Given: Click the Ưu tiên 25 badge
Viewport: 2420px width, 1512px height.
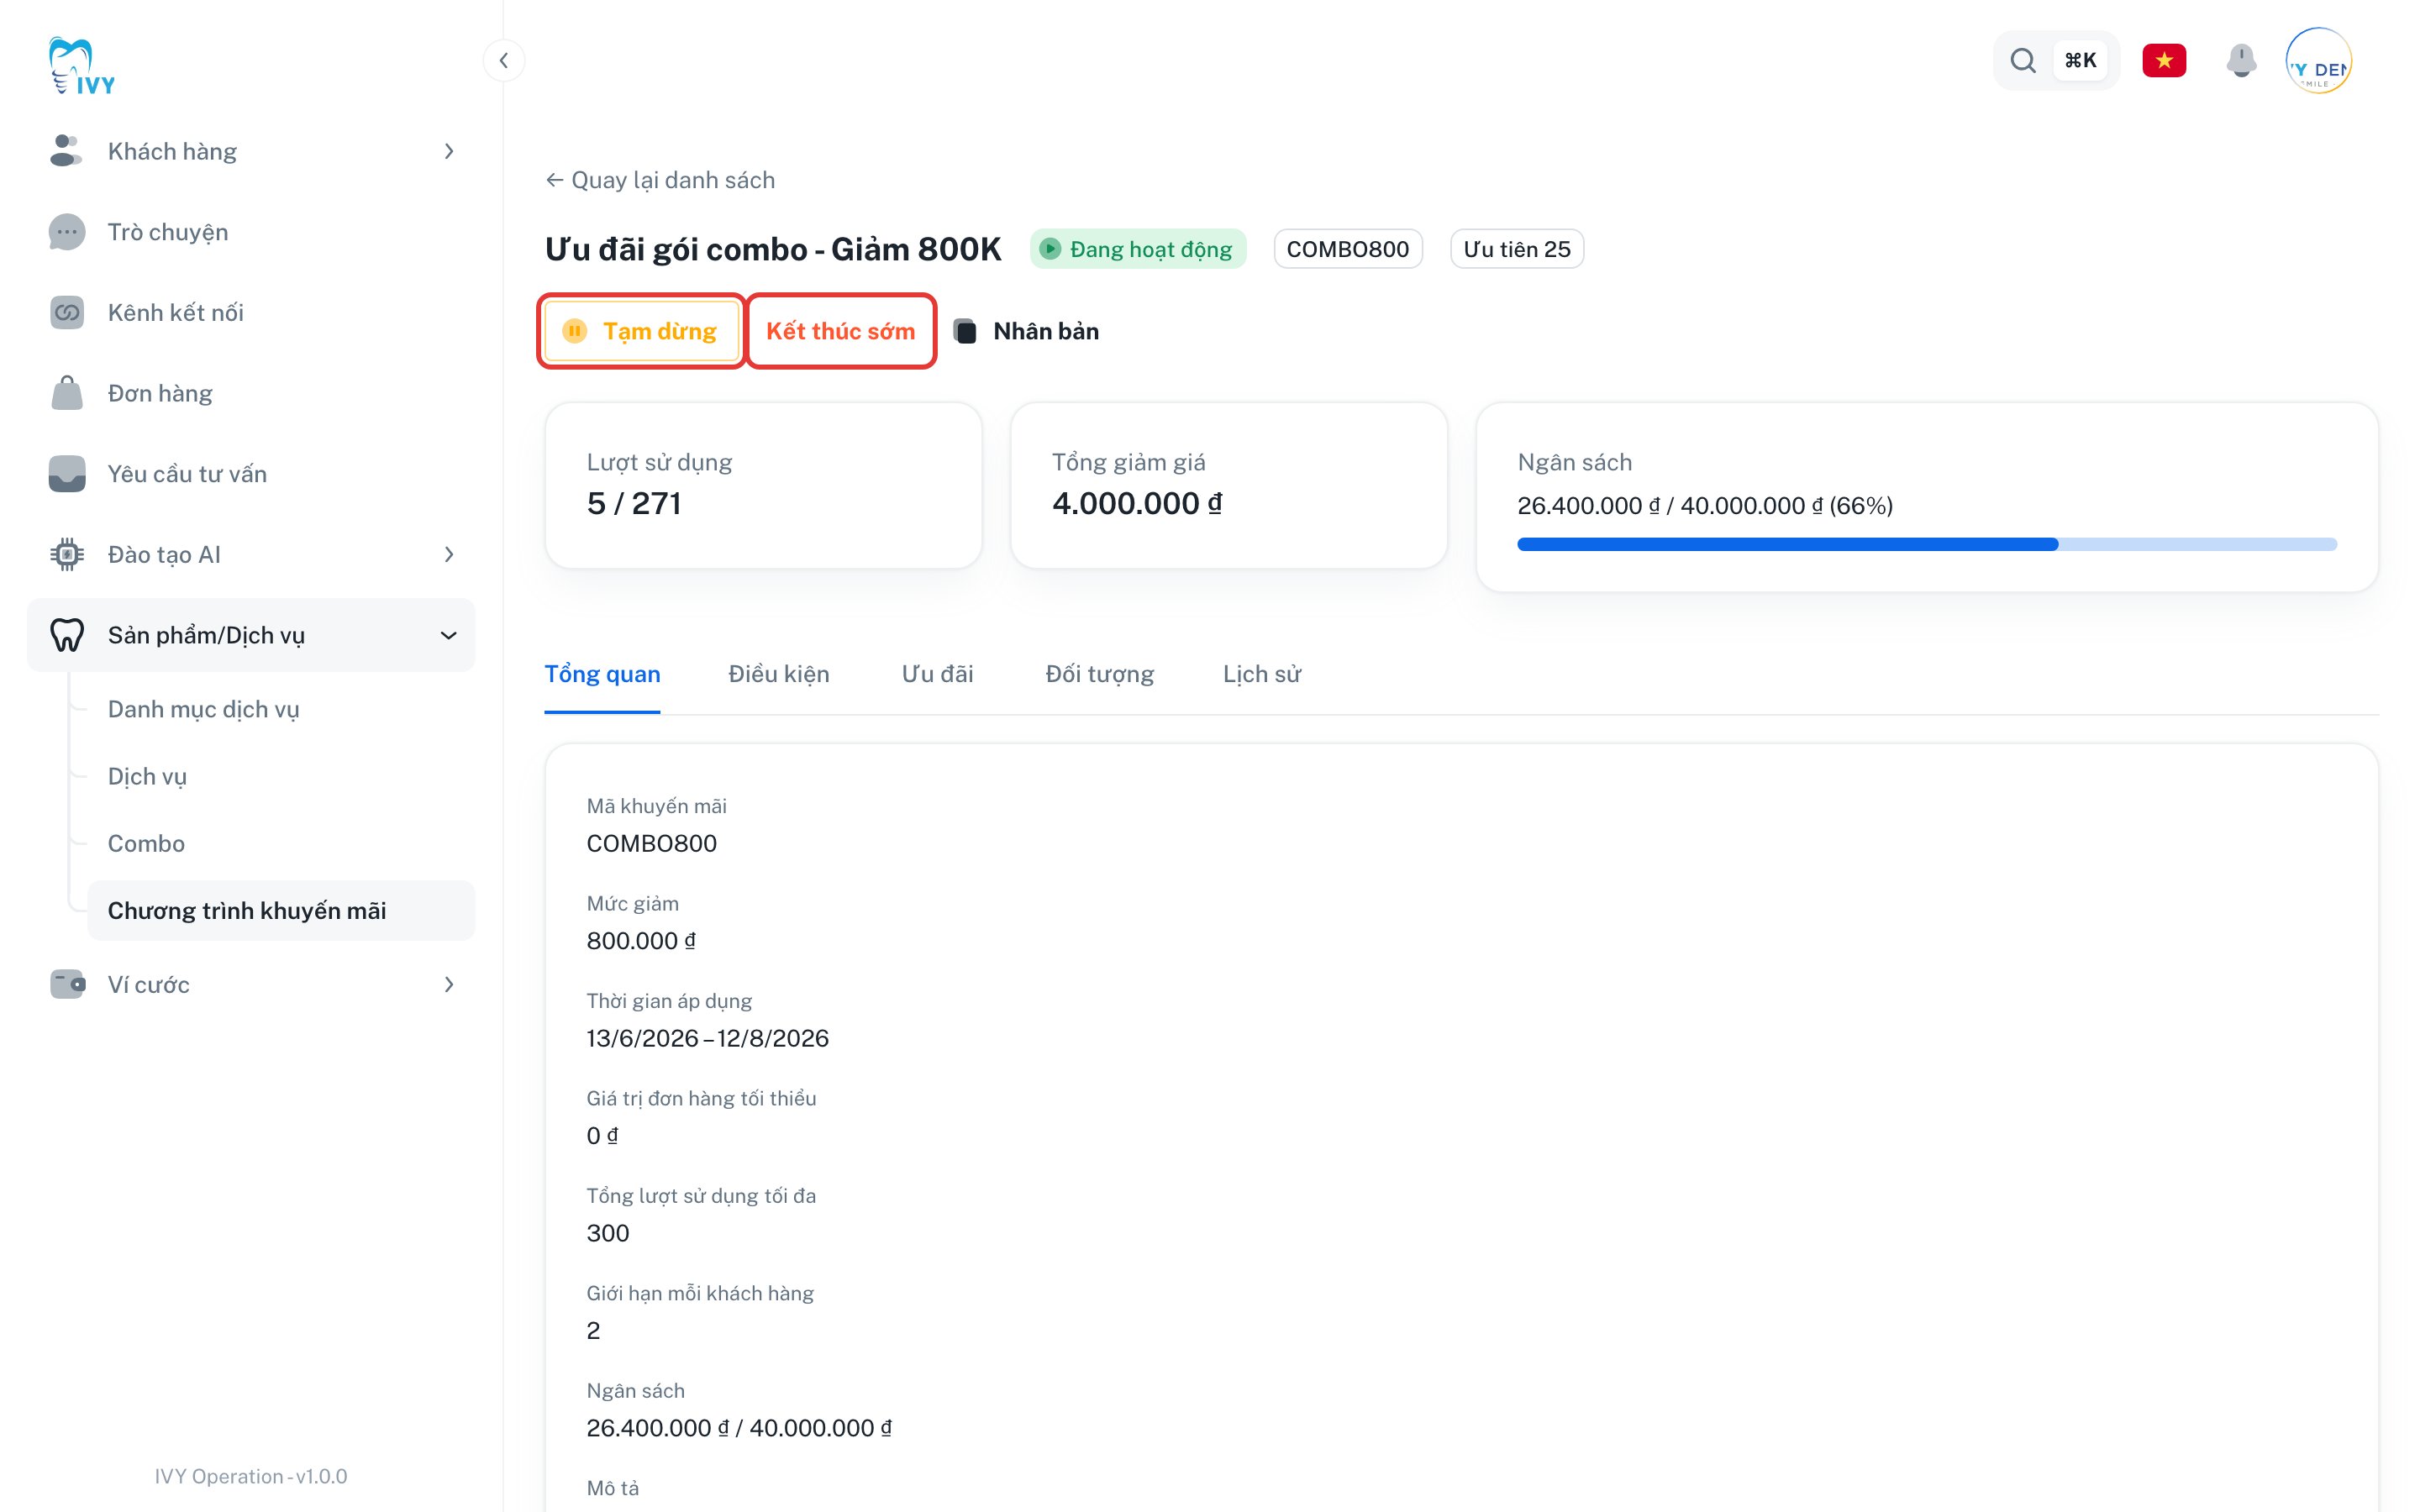Looking at the screenshot, I should pyautogui.click(x=1516, y=249).
